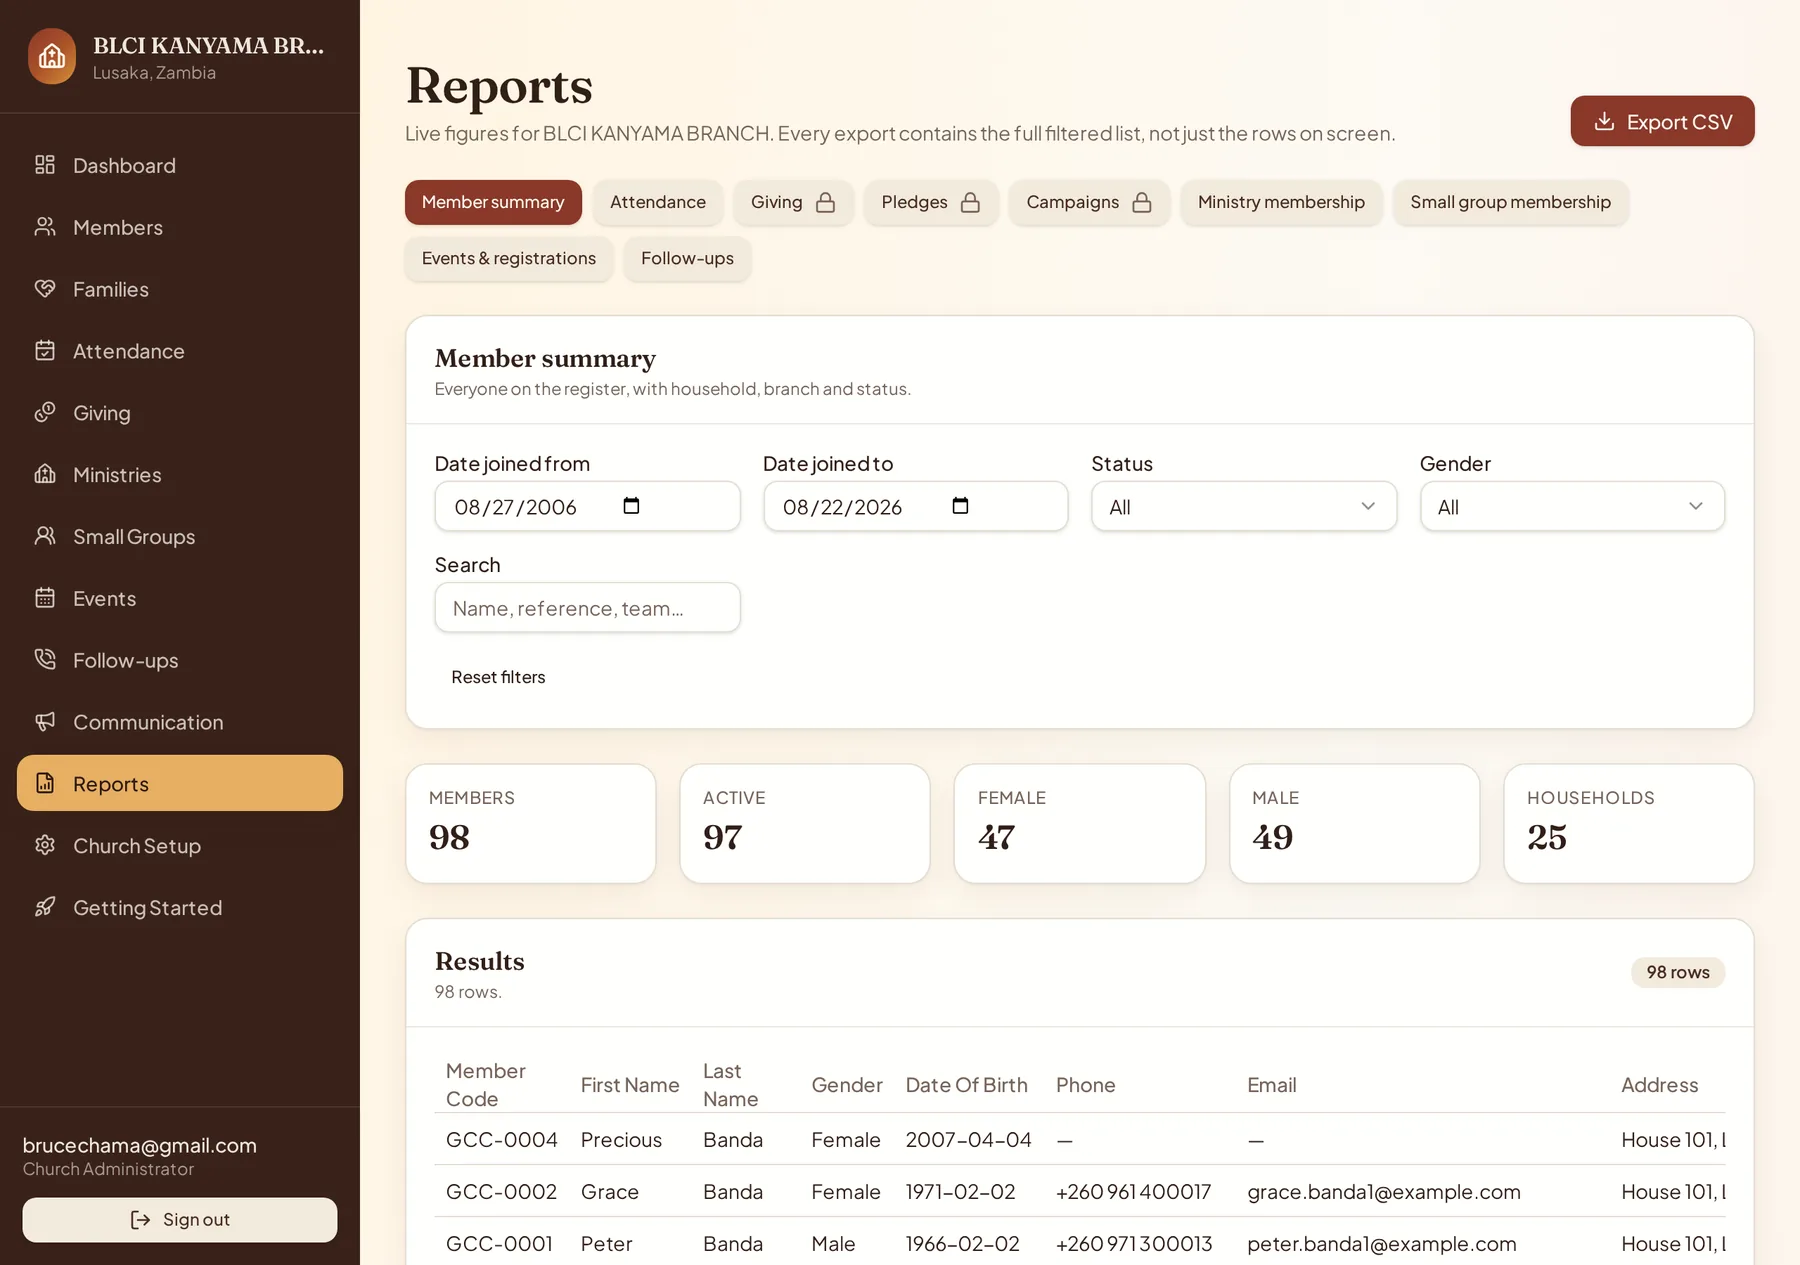The width and height of the screenshot is (1800, 1265).
Task: Click the lock icon on Pledges tab
Action: coord(970,203)
